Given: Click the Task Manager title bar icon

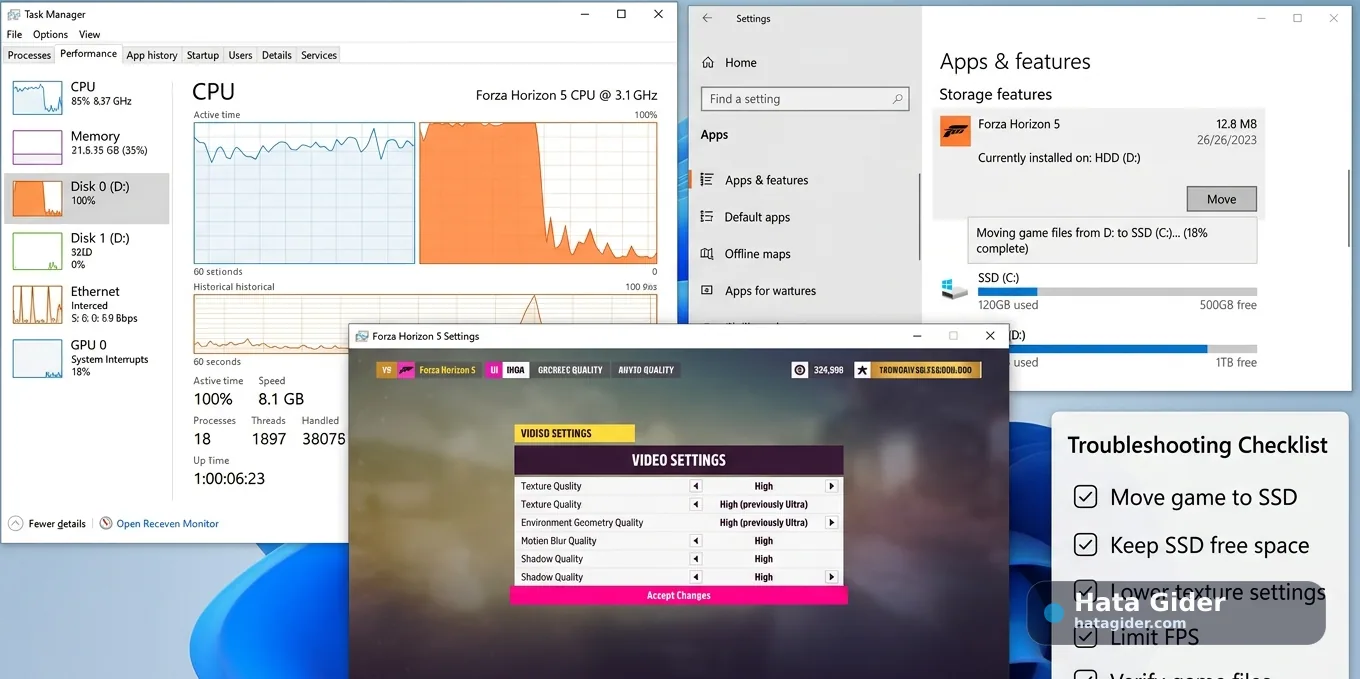Looking at the screenshot, I should pyautogui.click(x=14, y=15).
